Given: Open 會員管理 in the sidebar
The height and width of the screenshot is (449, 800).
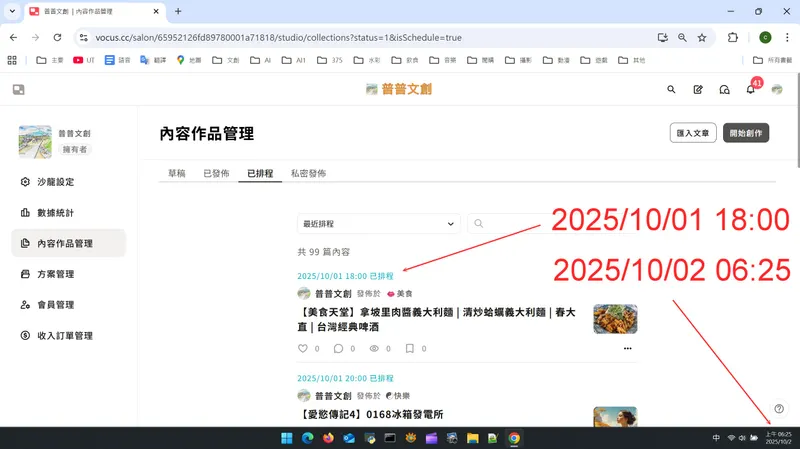Looking at the screenshot, I should (68, 305).
